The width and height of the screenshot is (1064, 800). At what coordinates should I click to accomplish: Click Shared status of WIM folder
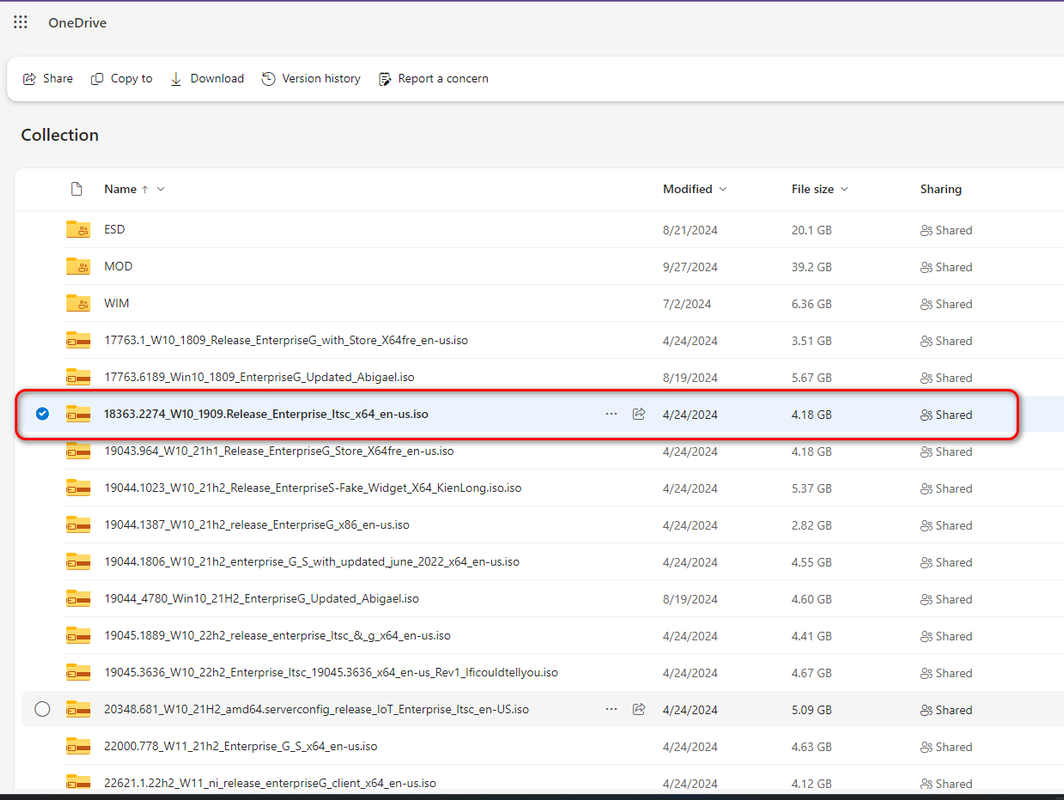pos(946,304)
